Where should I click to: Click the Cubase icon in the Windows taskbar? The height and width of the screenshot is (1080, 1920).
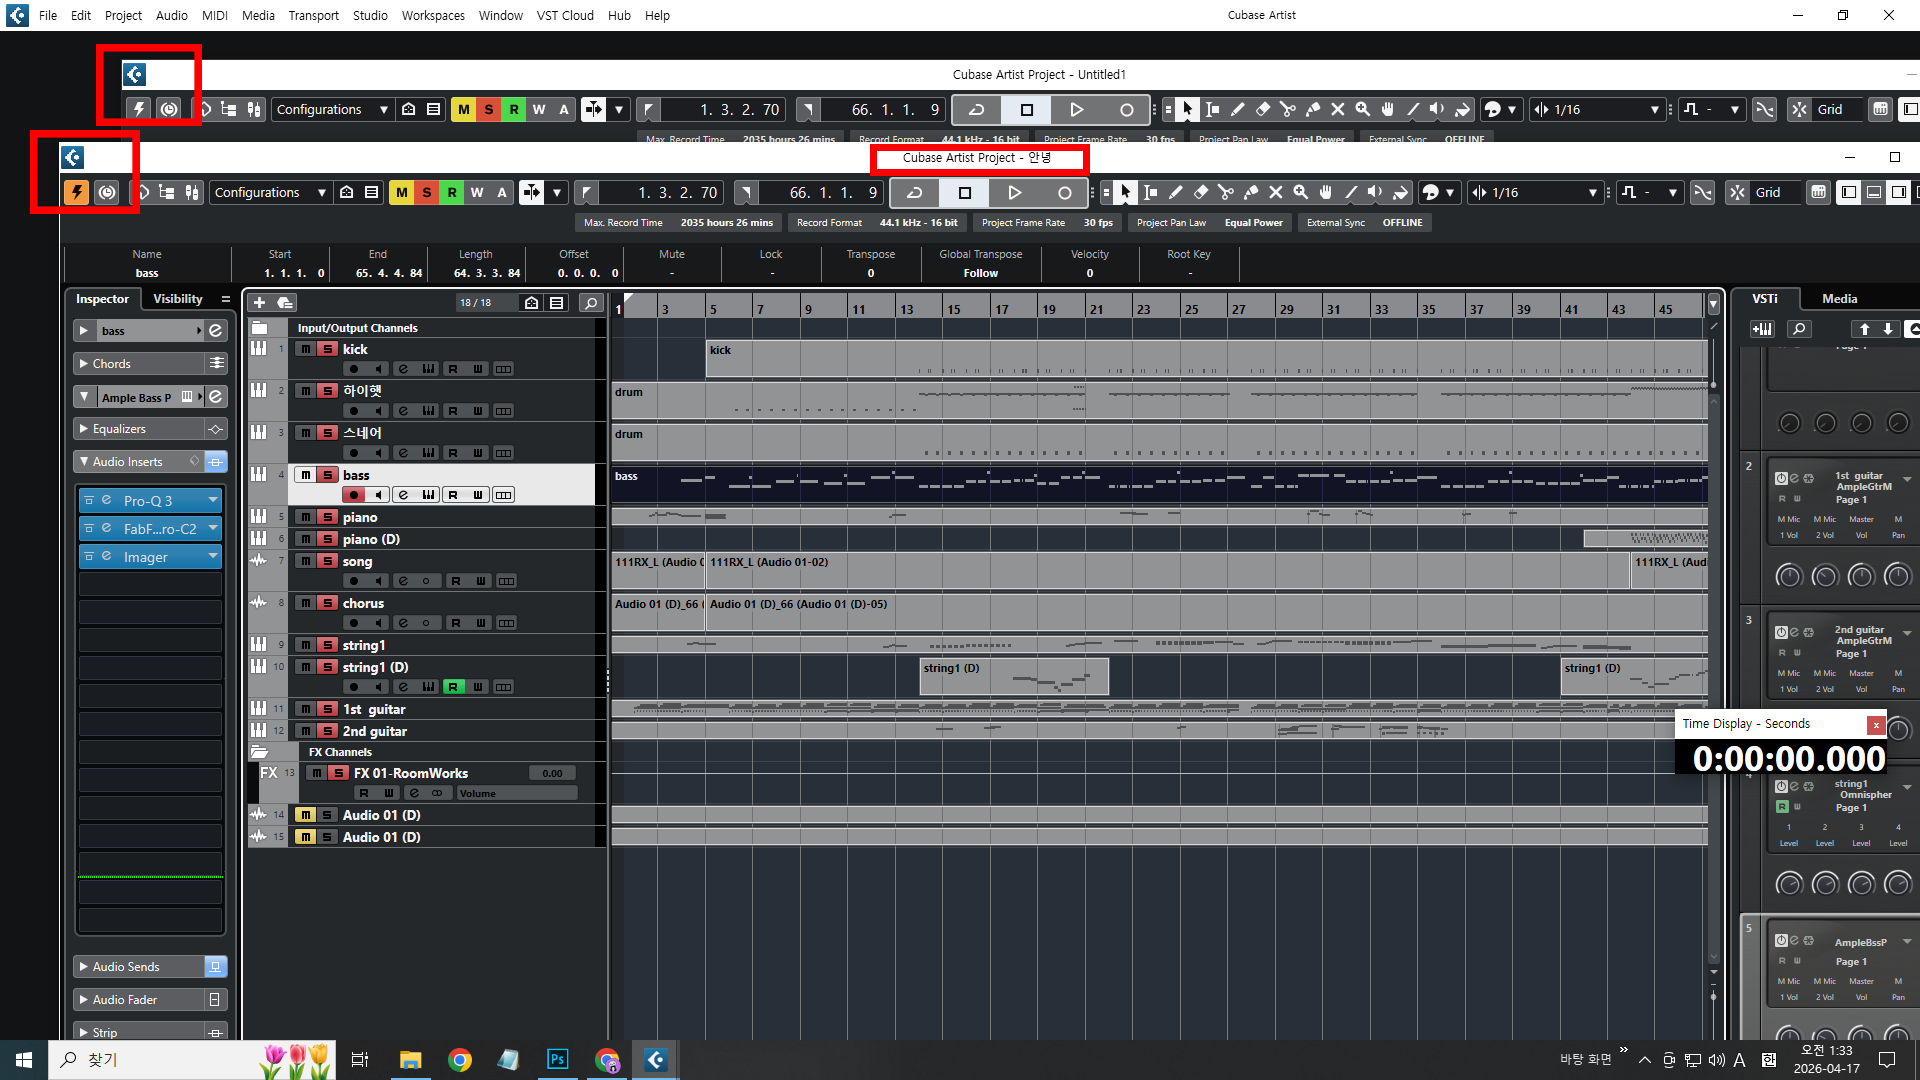click(x=656, y=1060)
